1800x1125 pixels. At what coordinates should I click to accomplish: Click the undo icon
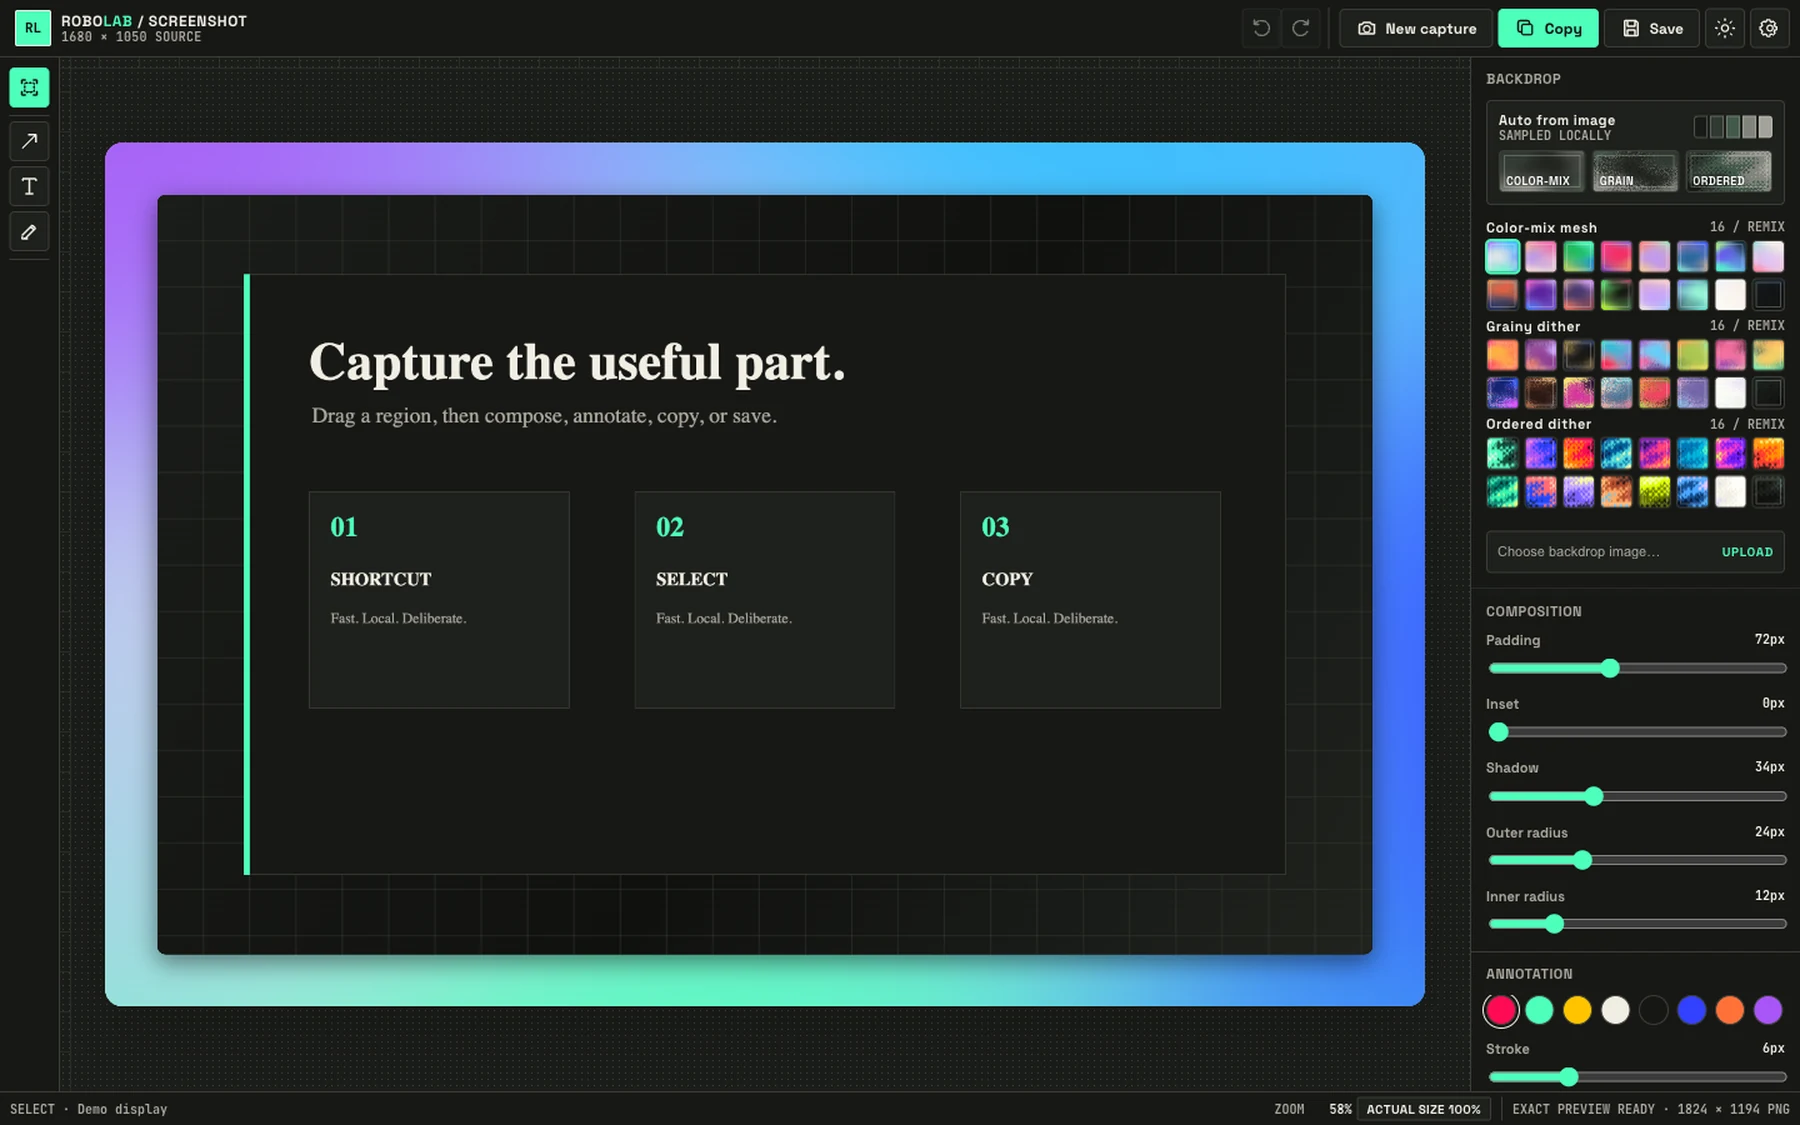tap(1262, 28)
